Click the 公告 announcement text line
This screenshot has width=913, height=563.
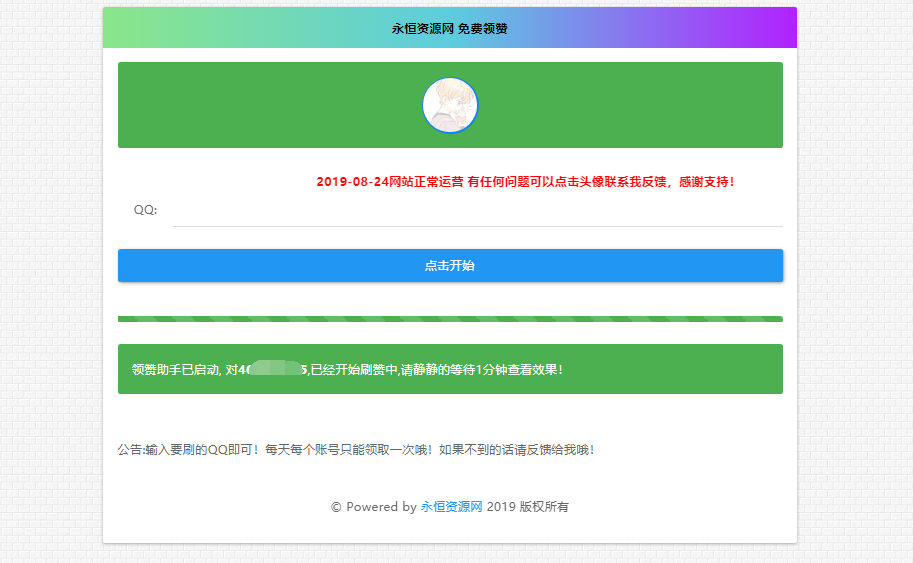pos(356,449)
